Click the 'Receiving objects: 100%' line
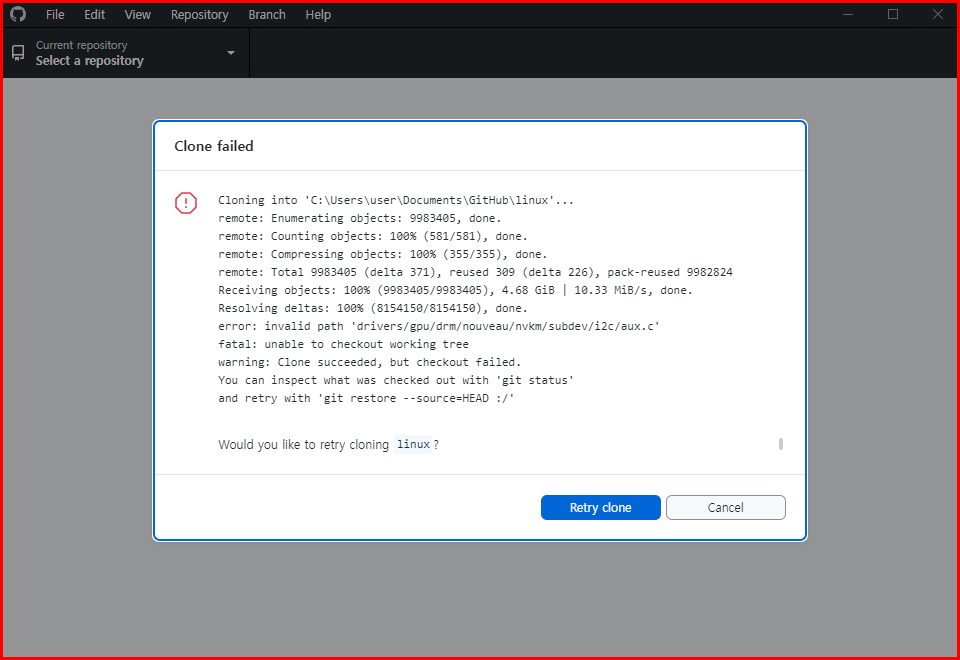The width and height of the screenshot is (960, 660). [456, 290]
